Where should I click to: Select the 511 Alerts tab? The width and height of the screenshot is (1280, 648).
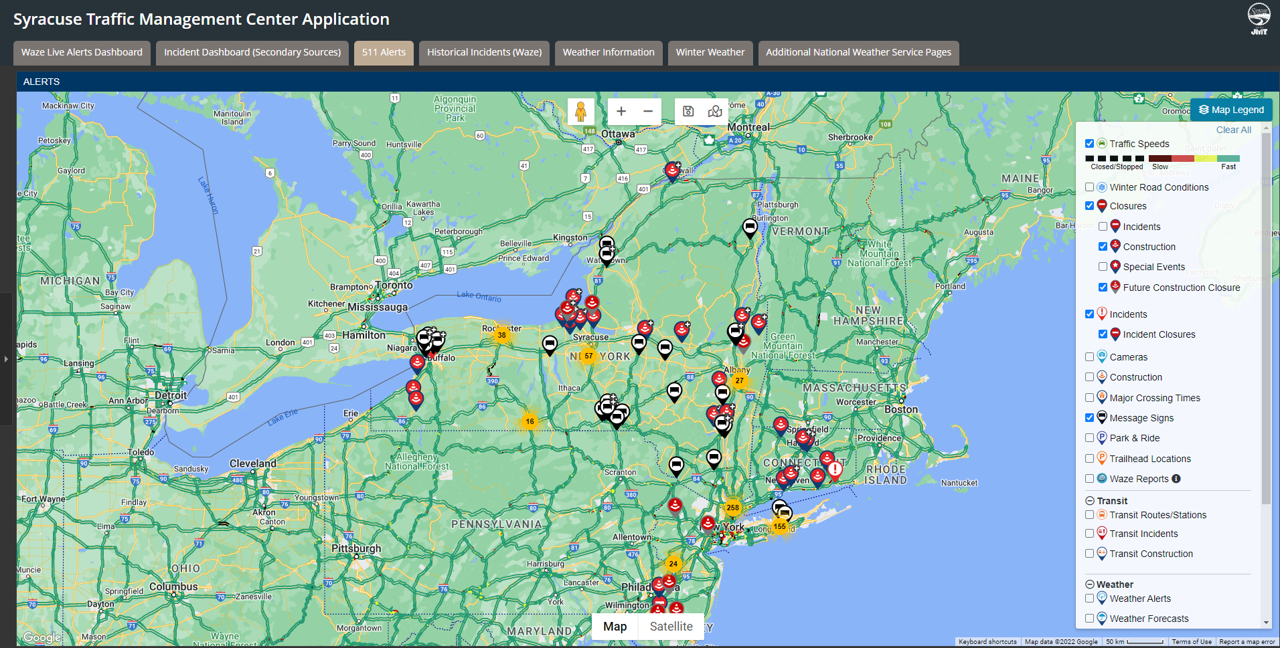point(384,52)
